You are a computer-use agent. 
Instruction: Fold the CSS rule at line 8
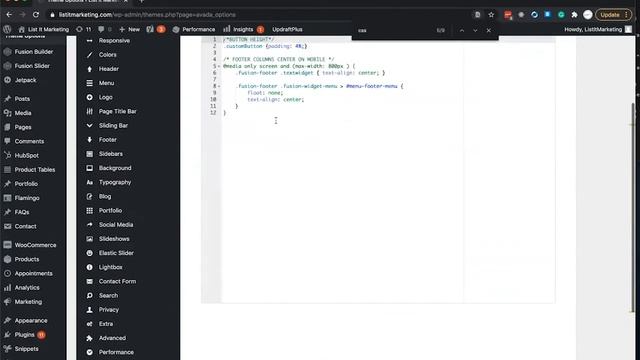coord(219,86)
